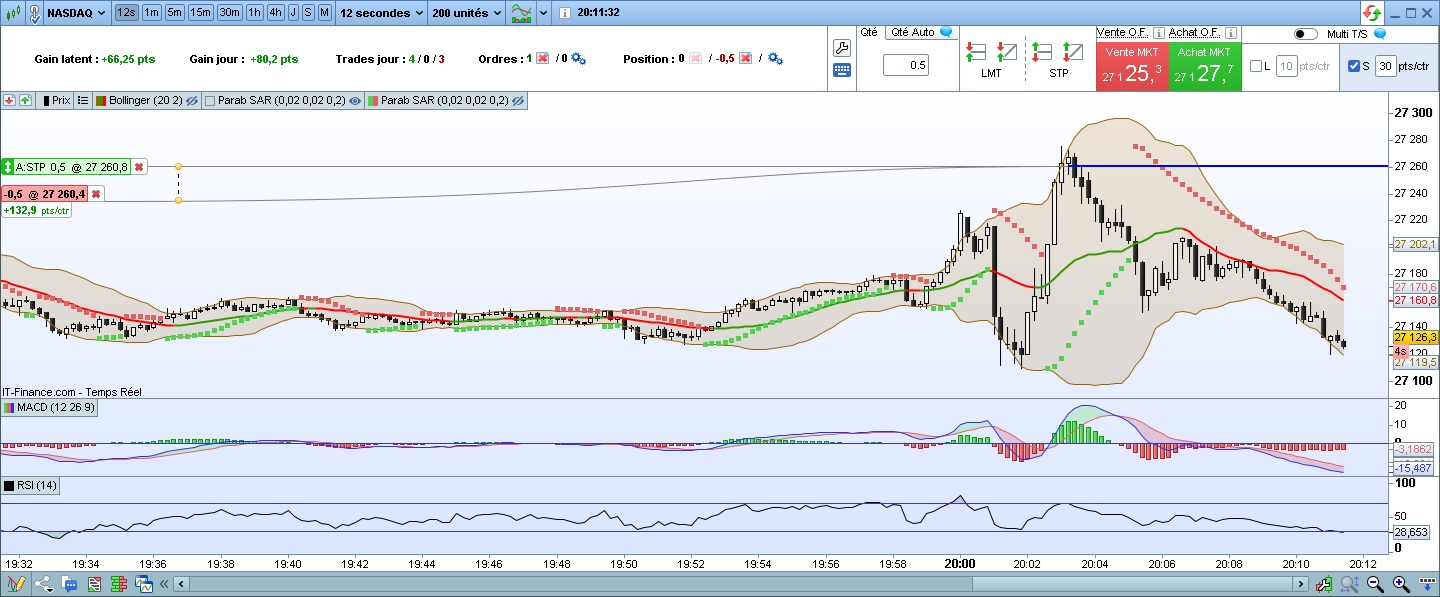The height and width of the screenshot is (597, 1440).
Task: Click info icon next to Achat O.F.
Action: (x=1230, y=32)
